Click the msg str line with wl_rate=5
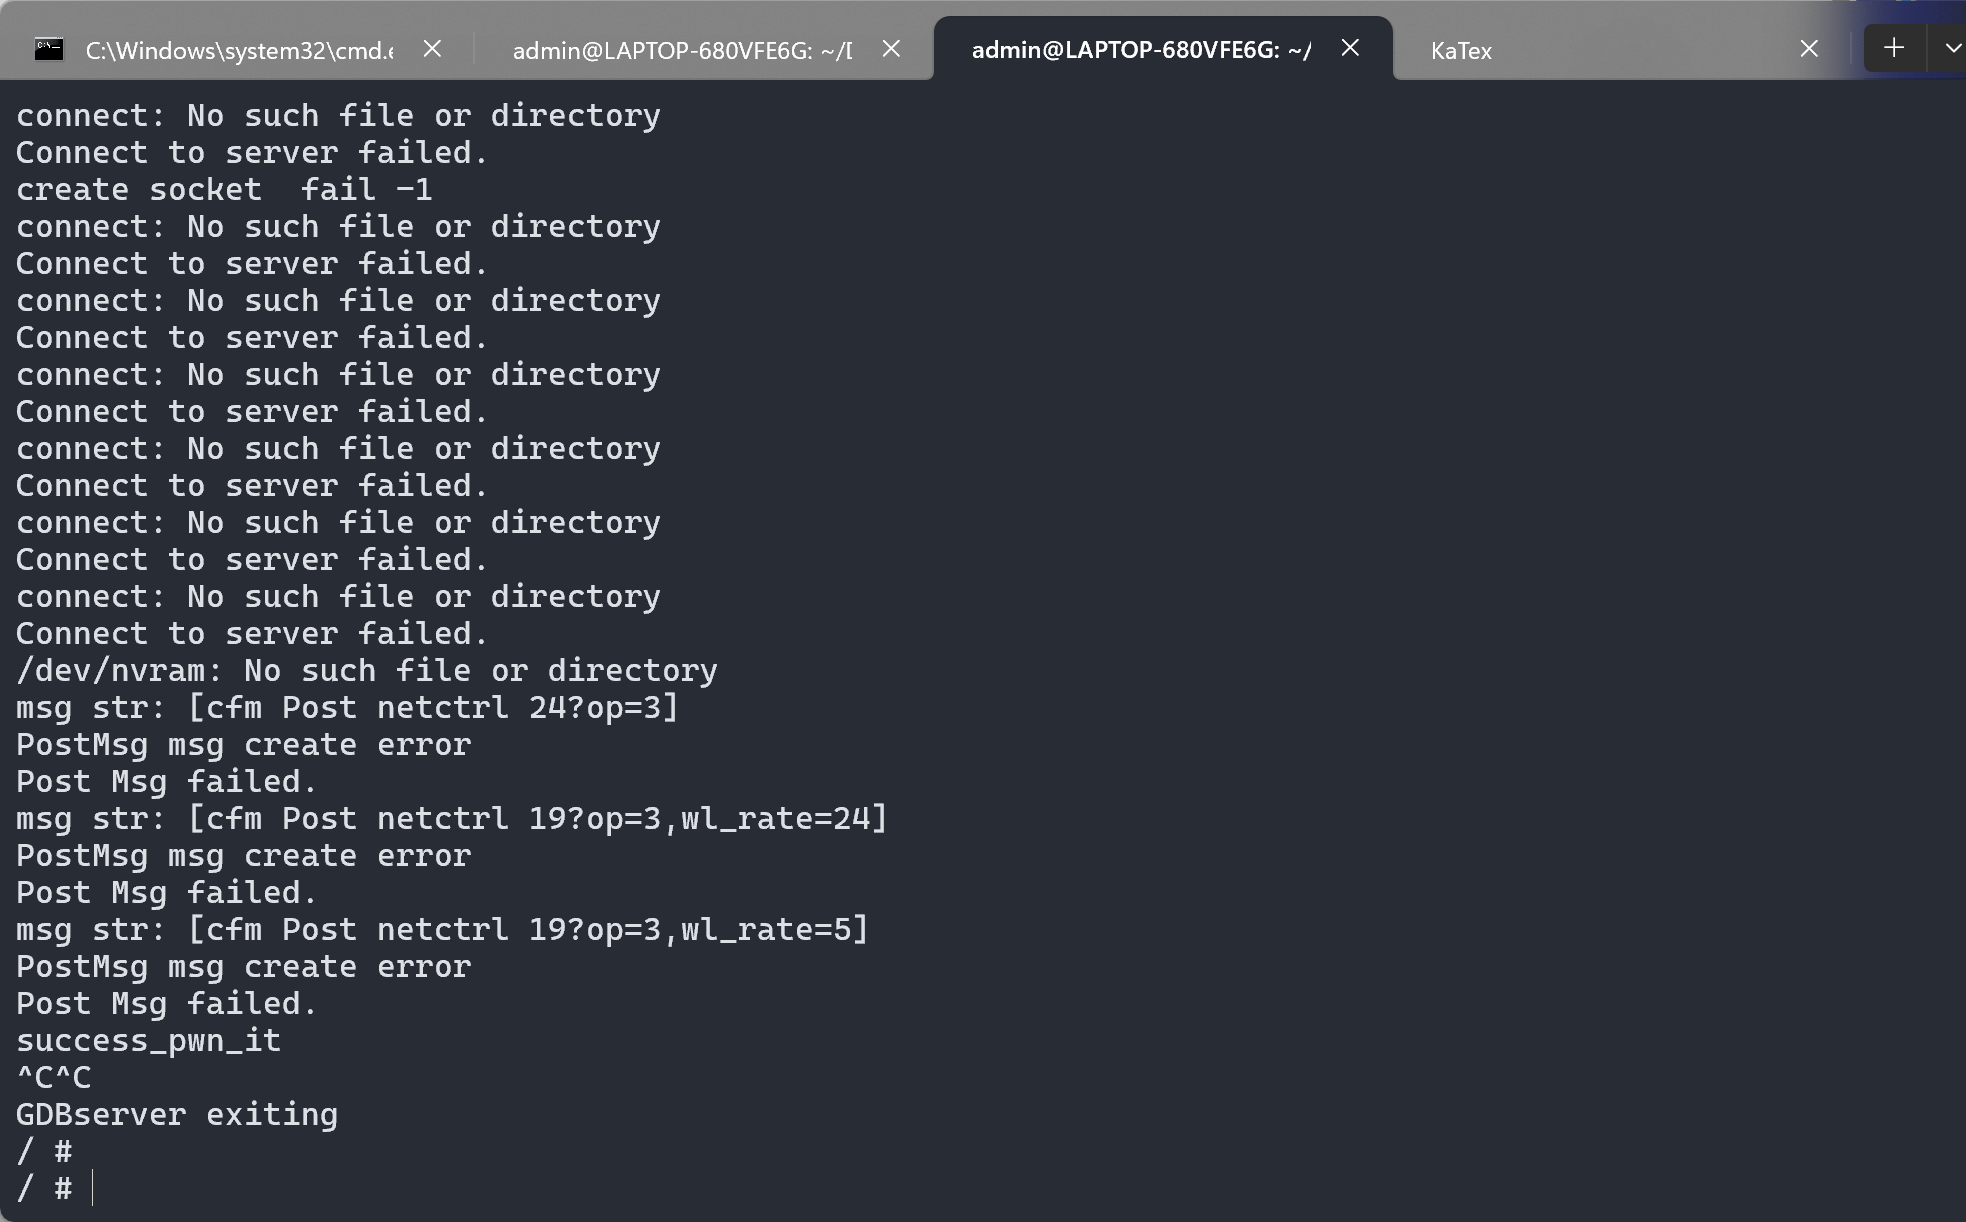1966x1222 pixels. (x=441, y=929)
